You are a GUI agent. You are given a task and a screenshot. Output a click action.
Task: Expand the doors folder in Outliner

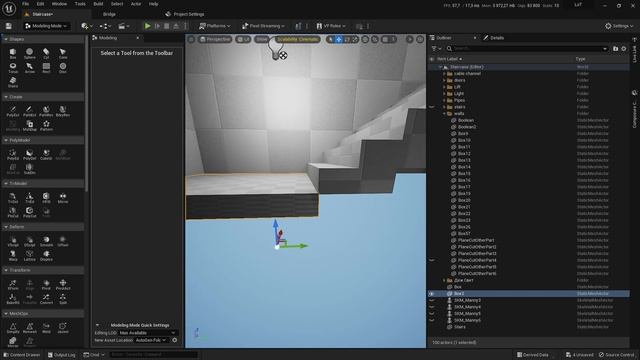click(444, 80)
